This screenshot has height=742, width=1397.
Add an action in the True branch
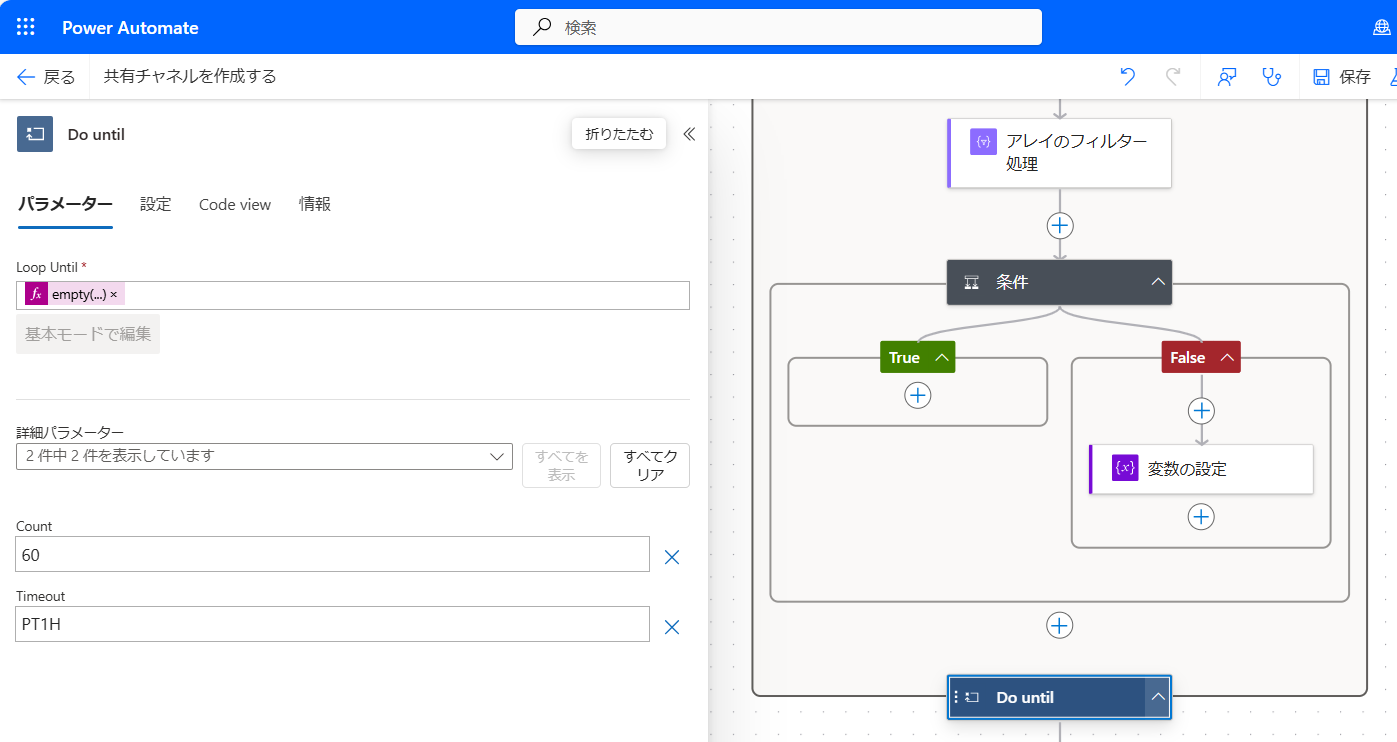pos(918,396)
